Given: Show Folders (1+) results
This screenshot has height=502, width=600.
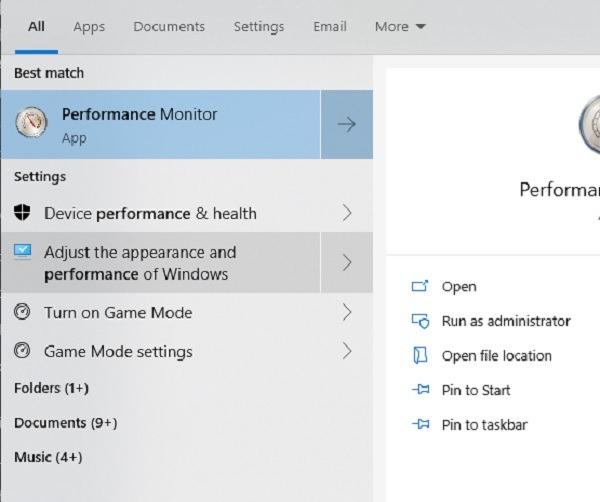Looking at the screenshot, I should pyautogui.click(x=51, y=388).
